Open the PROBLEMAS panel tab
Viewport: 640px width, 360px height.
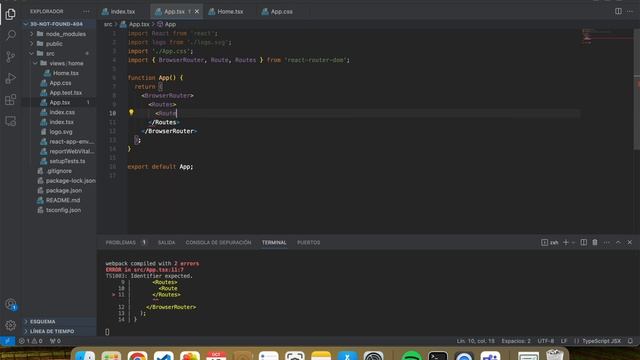tap(120, 242)
